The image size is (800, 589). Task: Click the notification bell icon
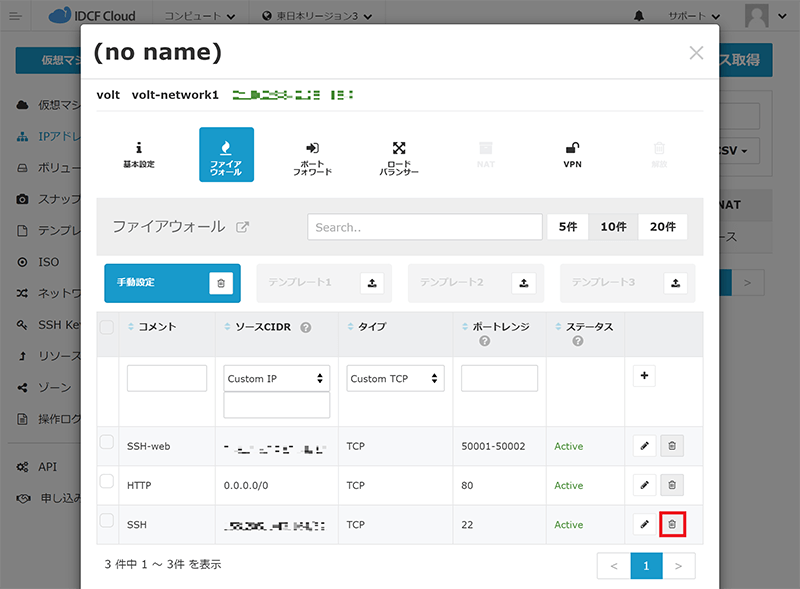[x=640, y=17]
